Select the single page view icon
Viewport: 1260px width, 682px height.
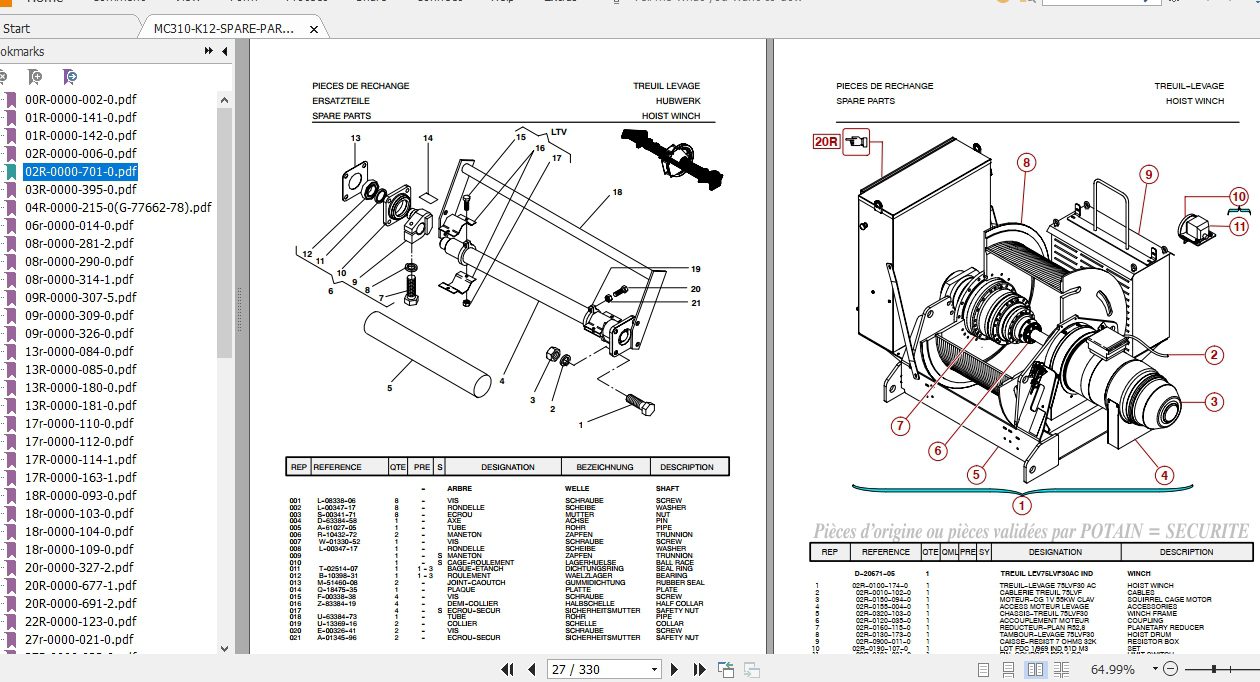click(981, 670)
